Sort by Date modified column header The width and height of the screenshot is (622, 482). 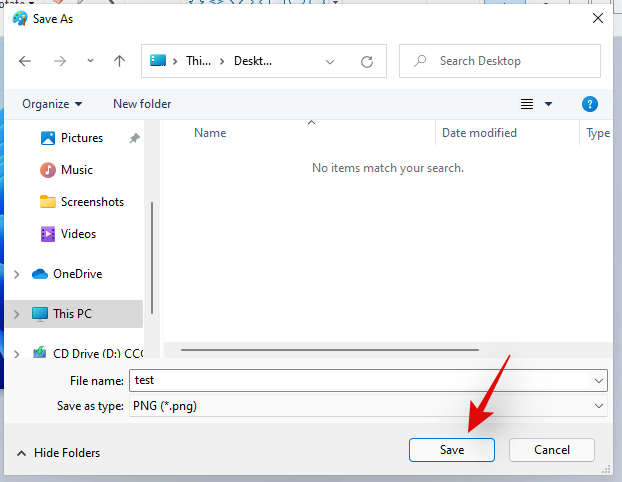click(x=479, y=133)
